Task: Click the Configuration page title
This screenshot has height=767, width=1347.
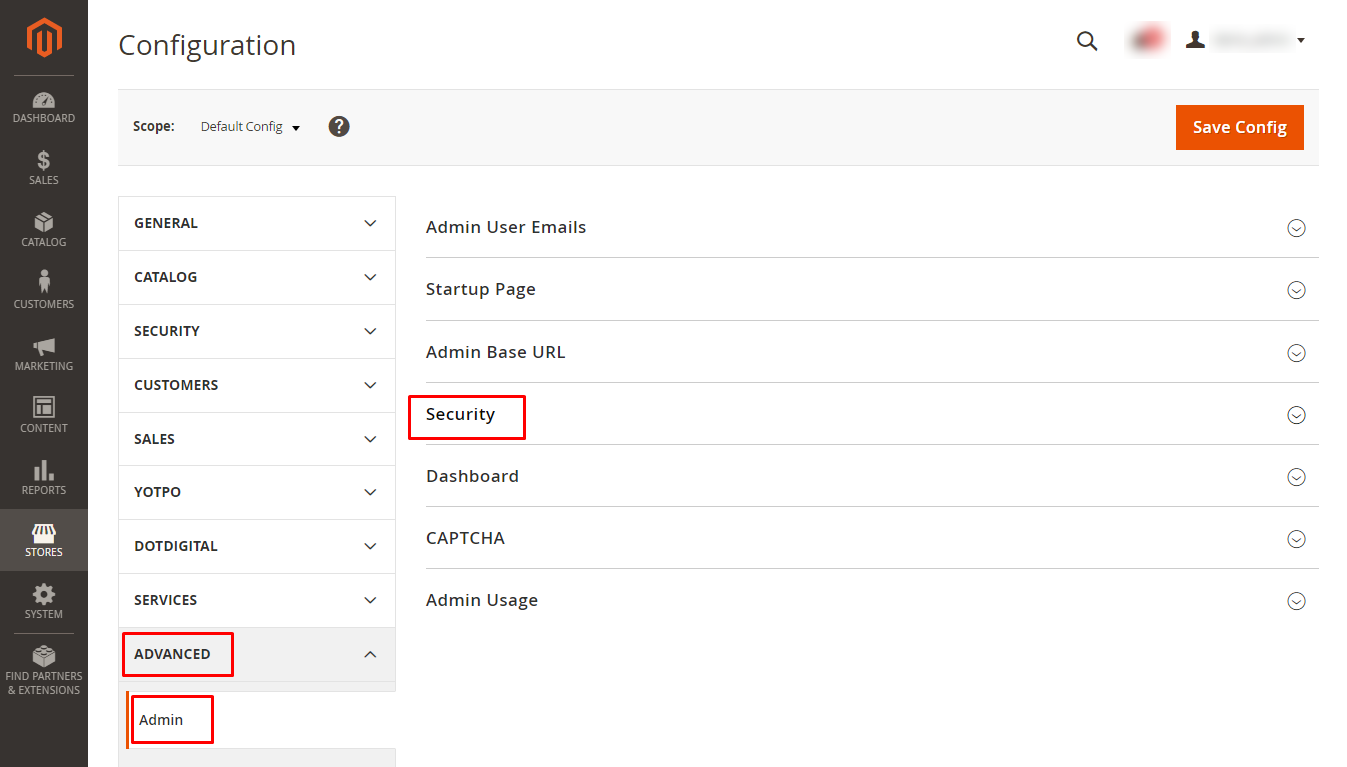Action: (207, 46)
